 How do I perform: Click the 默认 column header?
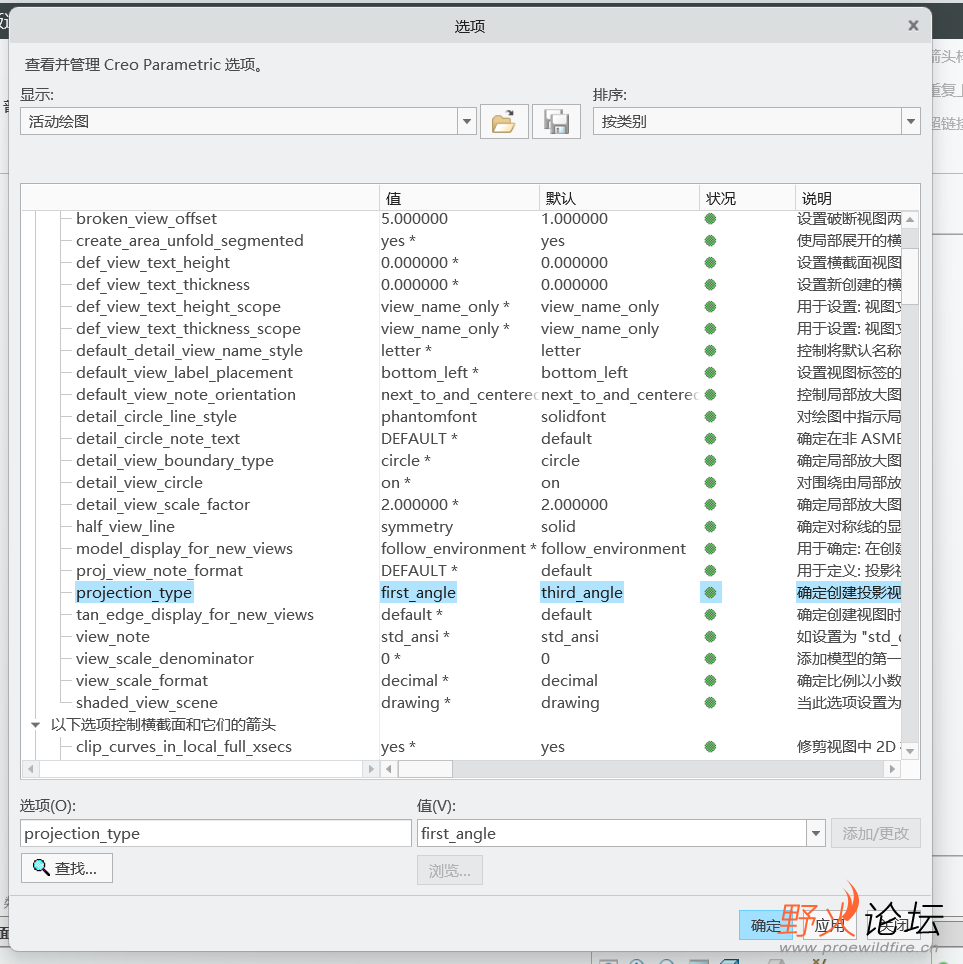point(619,199)
